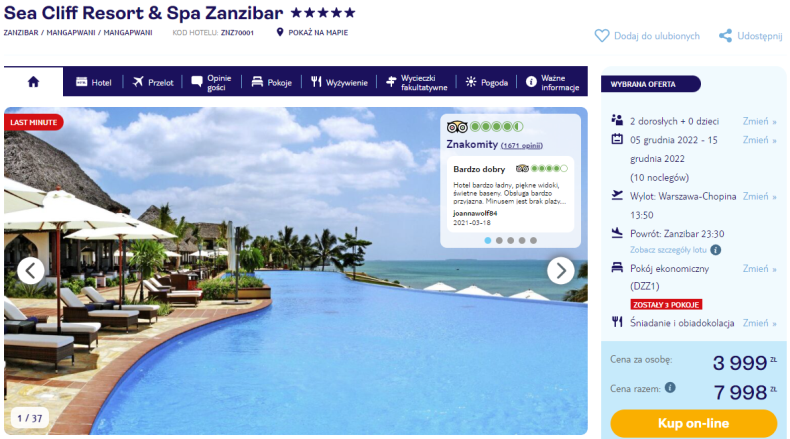Click the Kup on-line button
This screenshot has width=790, height=439.
tap(693, 423)
